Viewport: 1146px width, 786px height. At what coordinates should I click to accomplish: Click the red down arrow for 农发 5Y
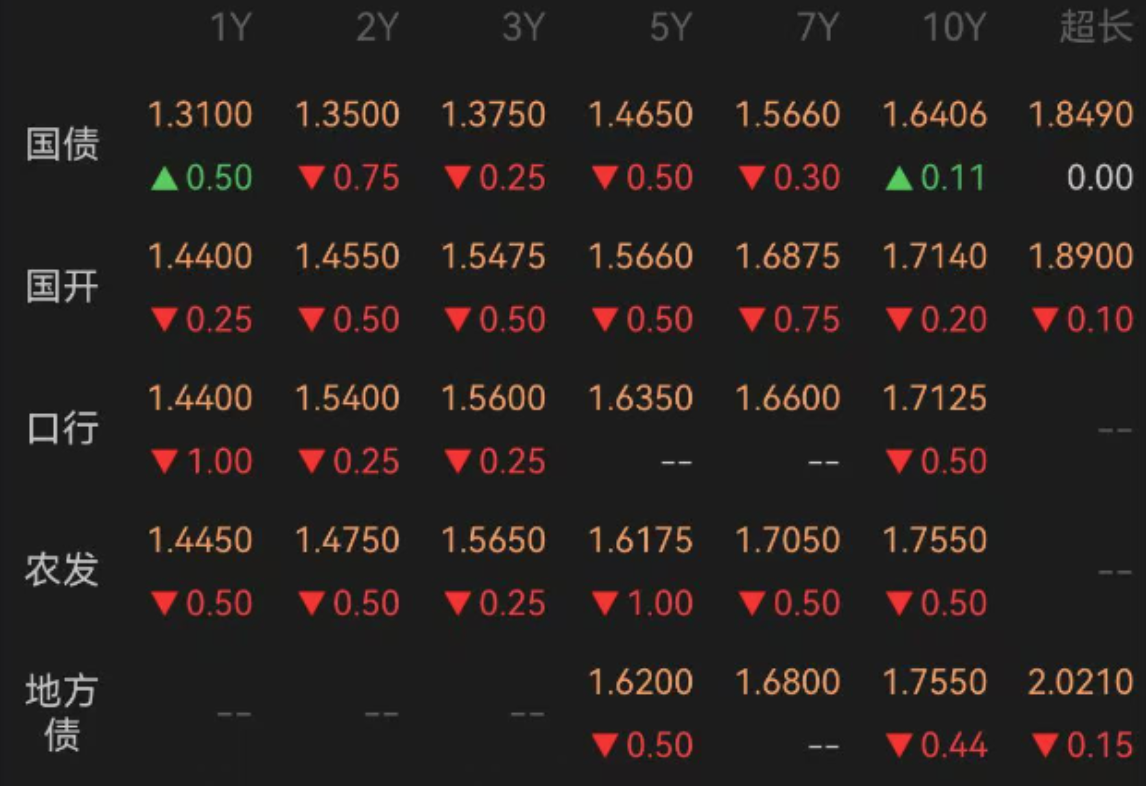[x=605, y=603]
